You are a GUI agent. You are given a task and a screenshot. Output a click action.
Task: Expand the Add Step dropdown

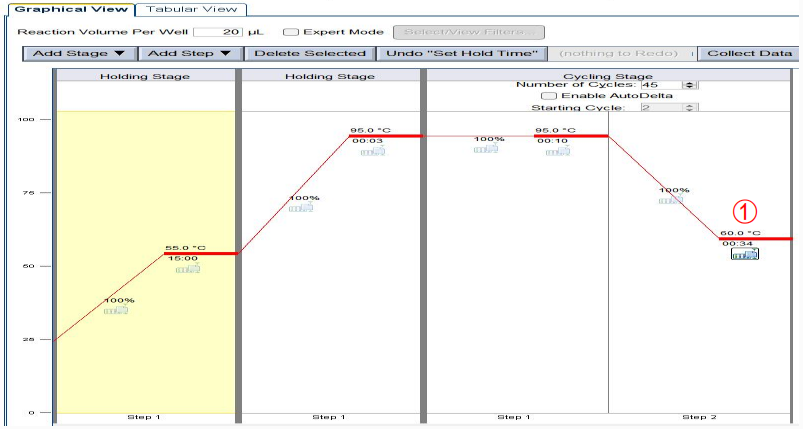(189, 53)
